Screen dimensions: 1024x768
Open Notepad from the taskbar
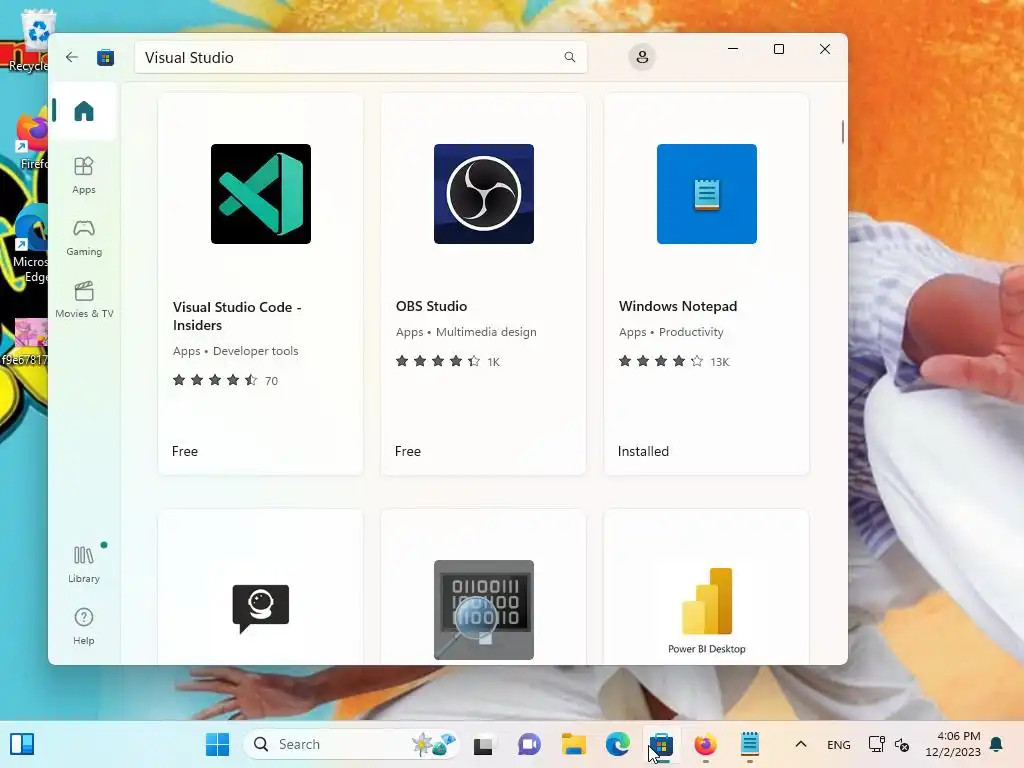pos(750,744)
